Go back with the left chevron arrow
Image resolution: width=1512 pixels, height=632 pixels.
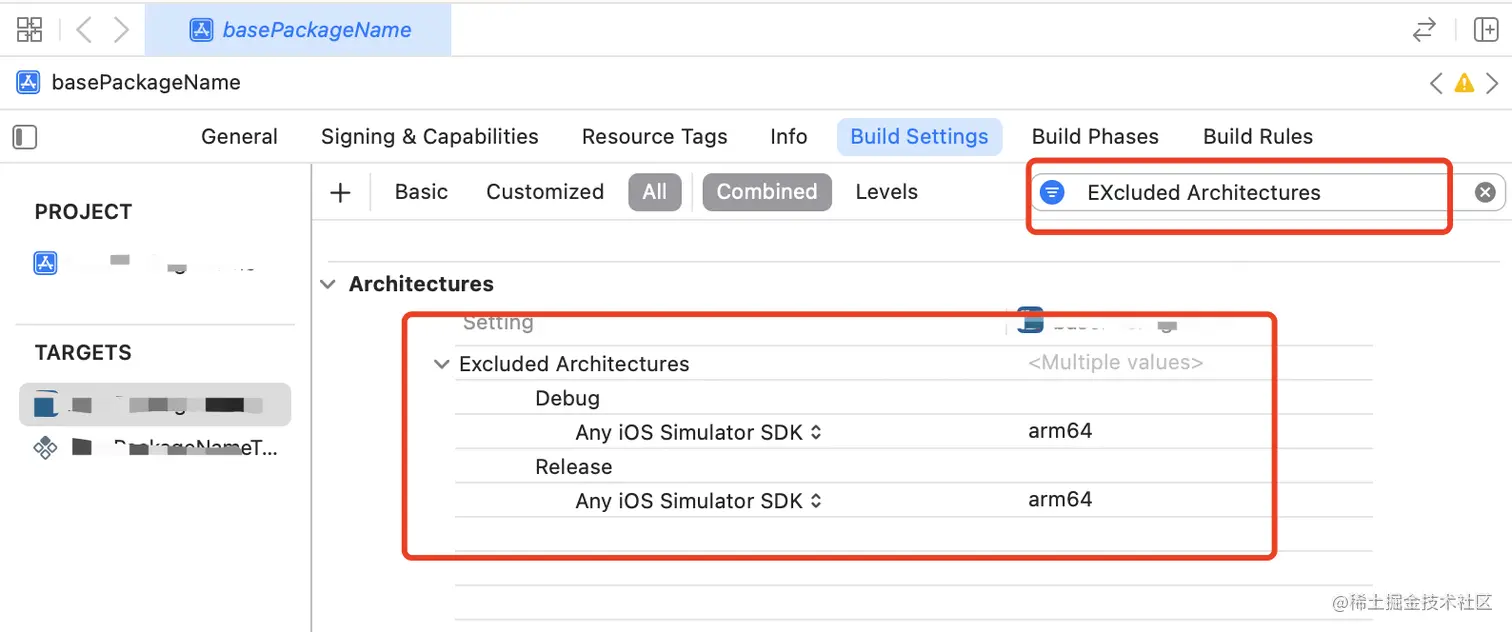[x=84, y=30]
